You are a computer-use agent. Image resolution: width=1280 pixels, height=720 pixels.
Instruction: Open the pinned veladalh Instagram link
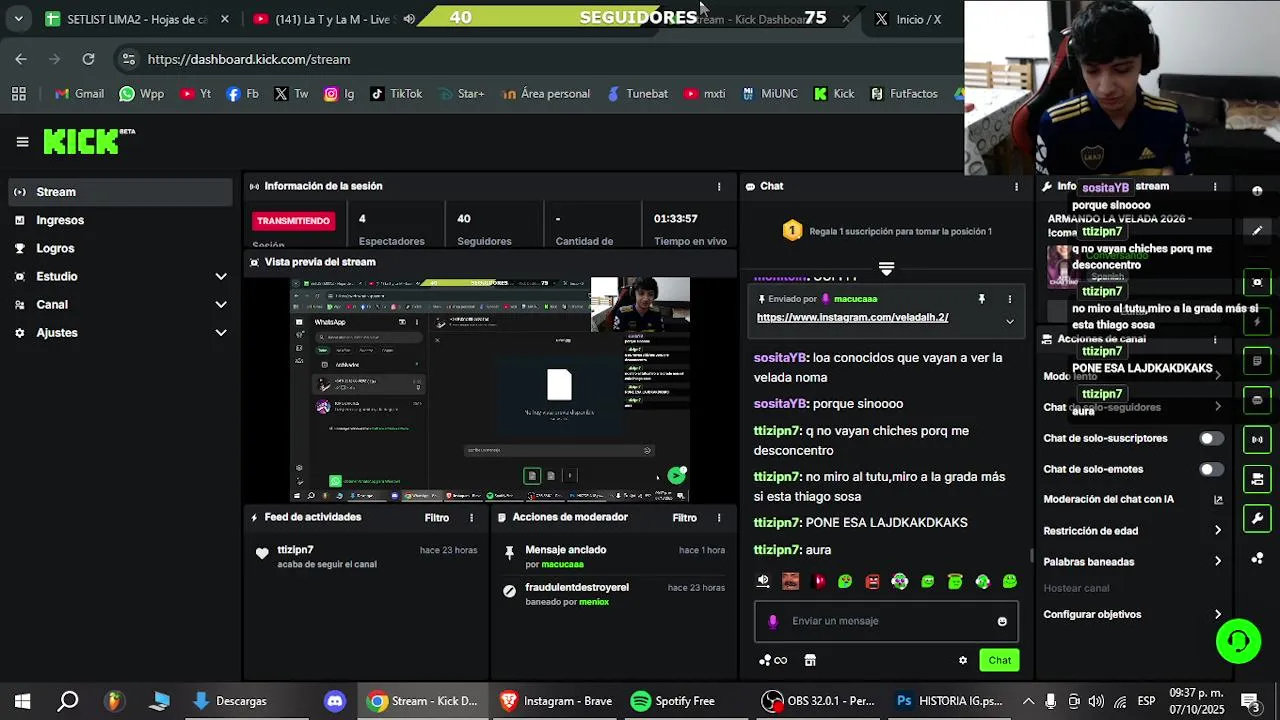pyautogui.click(x=852, y=318)
